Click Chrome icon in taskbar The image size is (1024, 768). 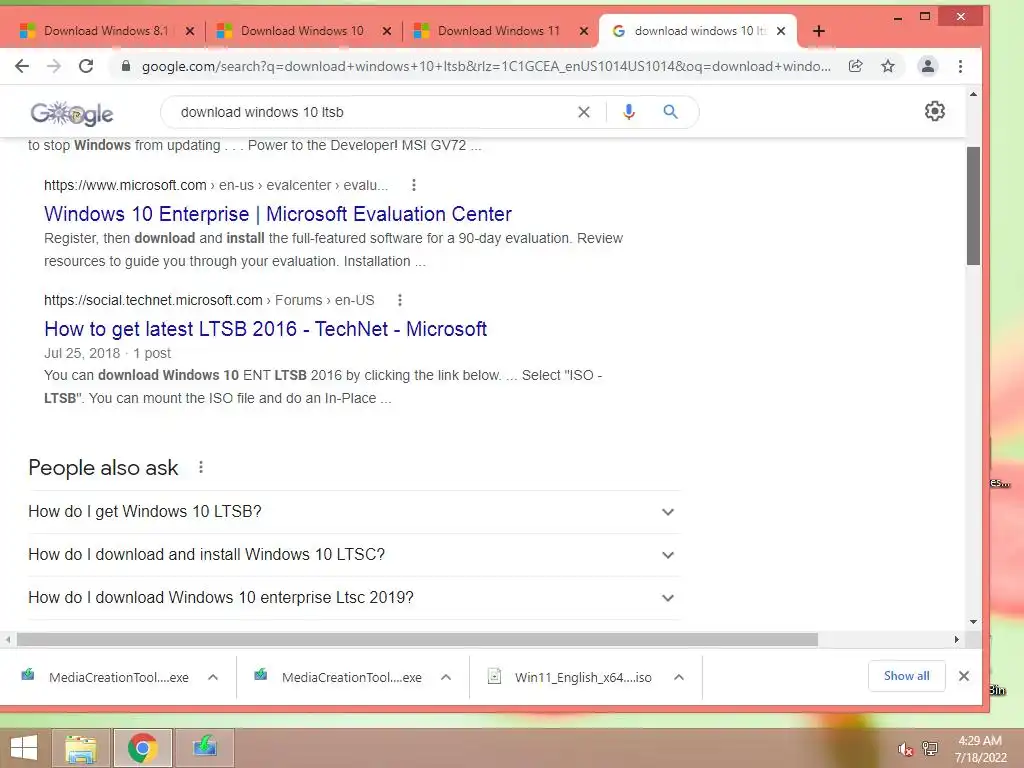point(142,748)
